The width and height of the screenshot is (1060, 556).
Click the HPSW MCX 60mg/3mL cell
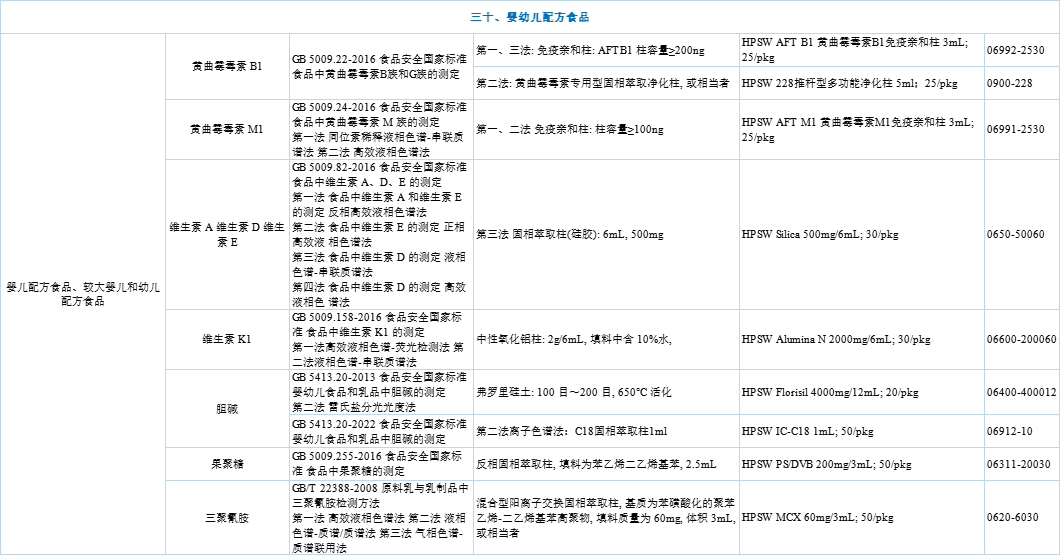point(861,518)
